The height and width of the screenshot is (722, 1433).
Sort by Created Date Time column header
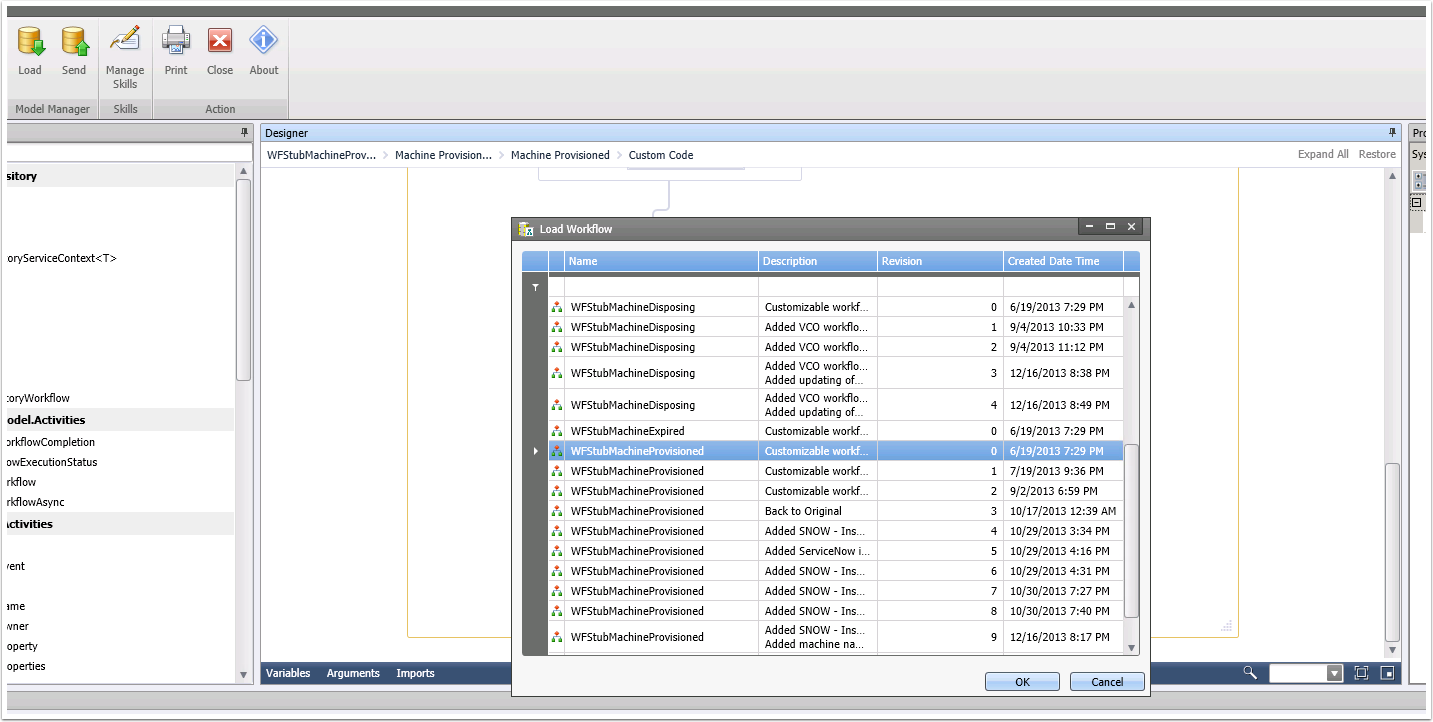(x=1063, y=261)
